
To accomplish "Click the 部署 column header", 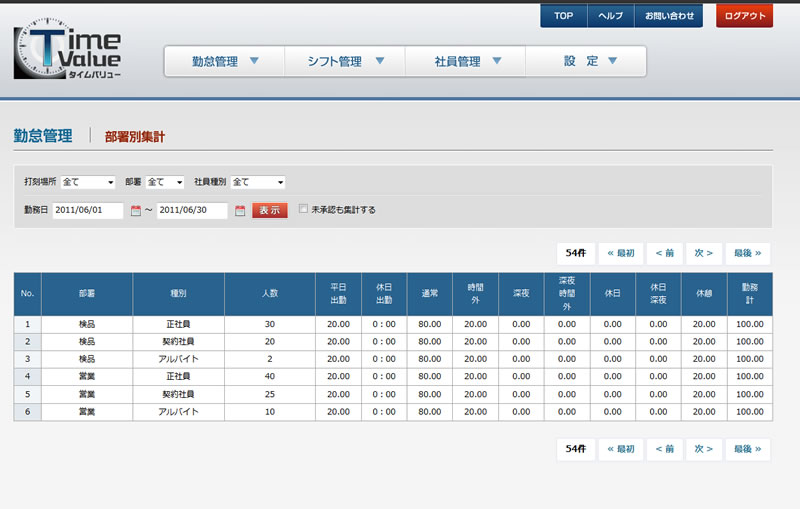I will click(87, 294).
